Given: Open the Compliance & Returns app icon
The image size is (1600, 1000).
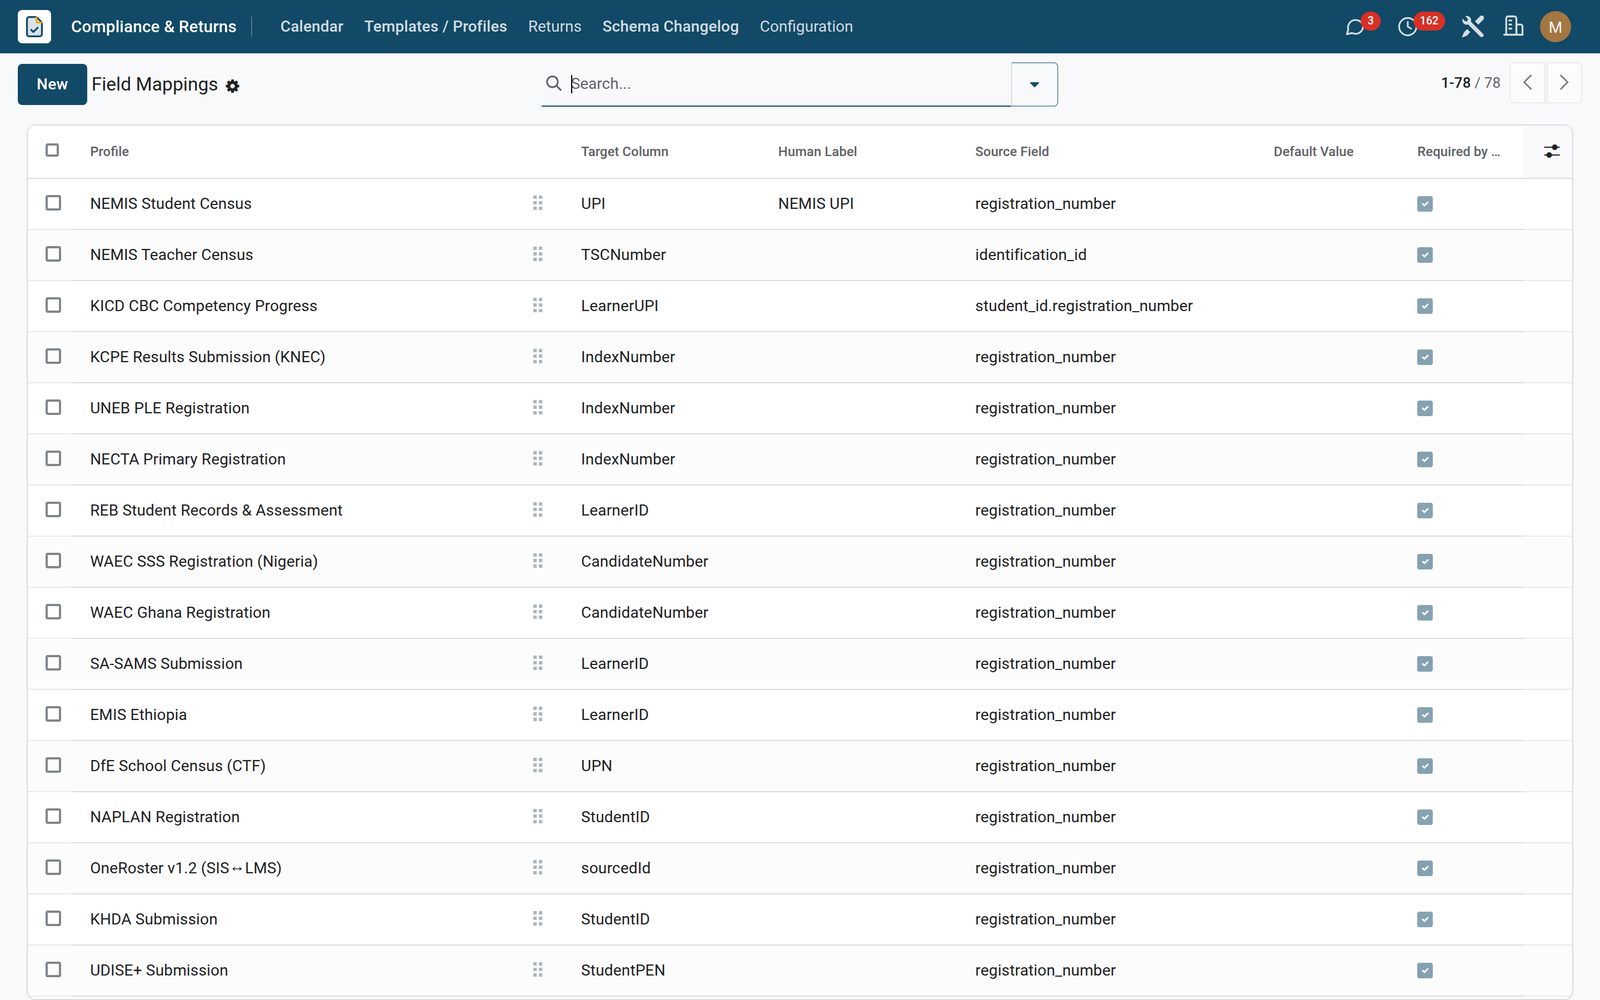Looking at the screenshot, I should pyautogui.click(x=34, y=26).
